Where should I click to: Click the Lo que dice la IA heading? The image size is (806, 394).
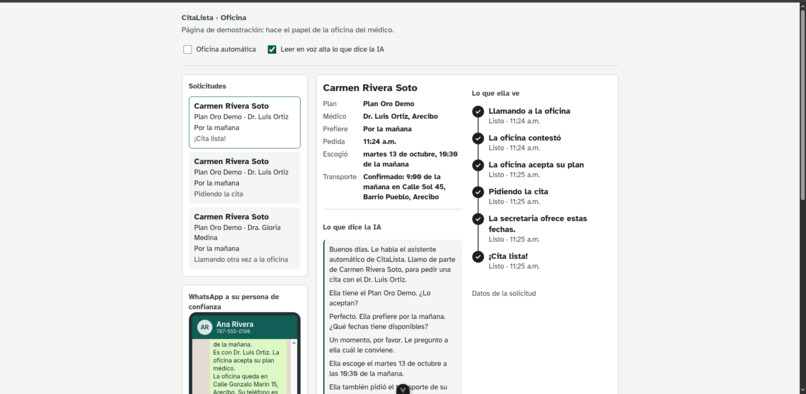point(352,227)
